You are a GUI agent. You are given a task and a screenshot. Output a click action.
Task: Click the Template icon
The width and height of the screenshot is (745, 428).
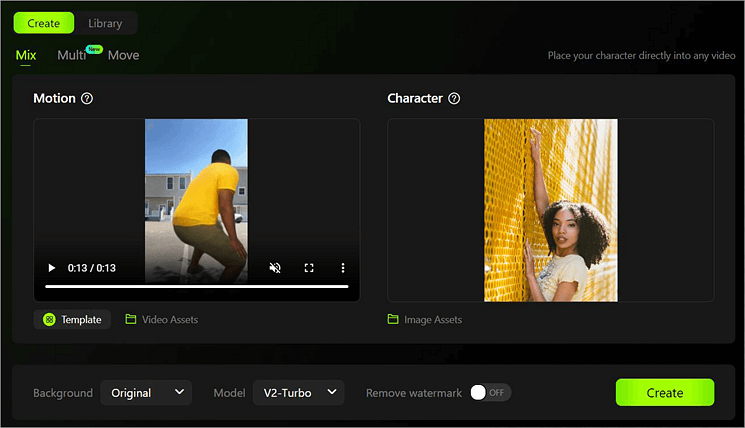tap(49, 320)
